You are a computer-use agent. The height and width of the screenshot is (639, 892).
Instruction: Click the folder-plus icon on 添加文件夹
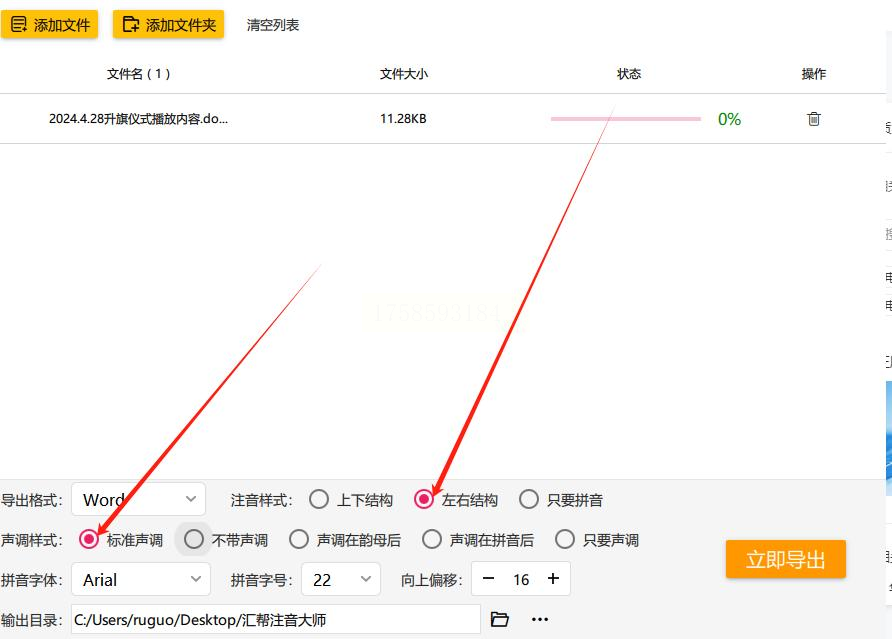point(131,24)
